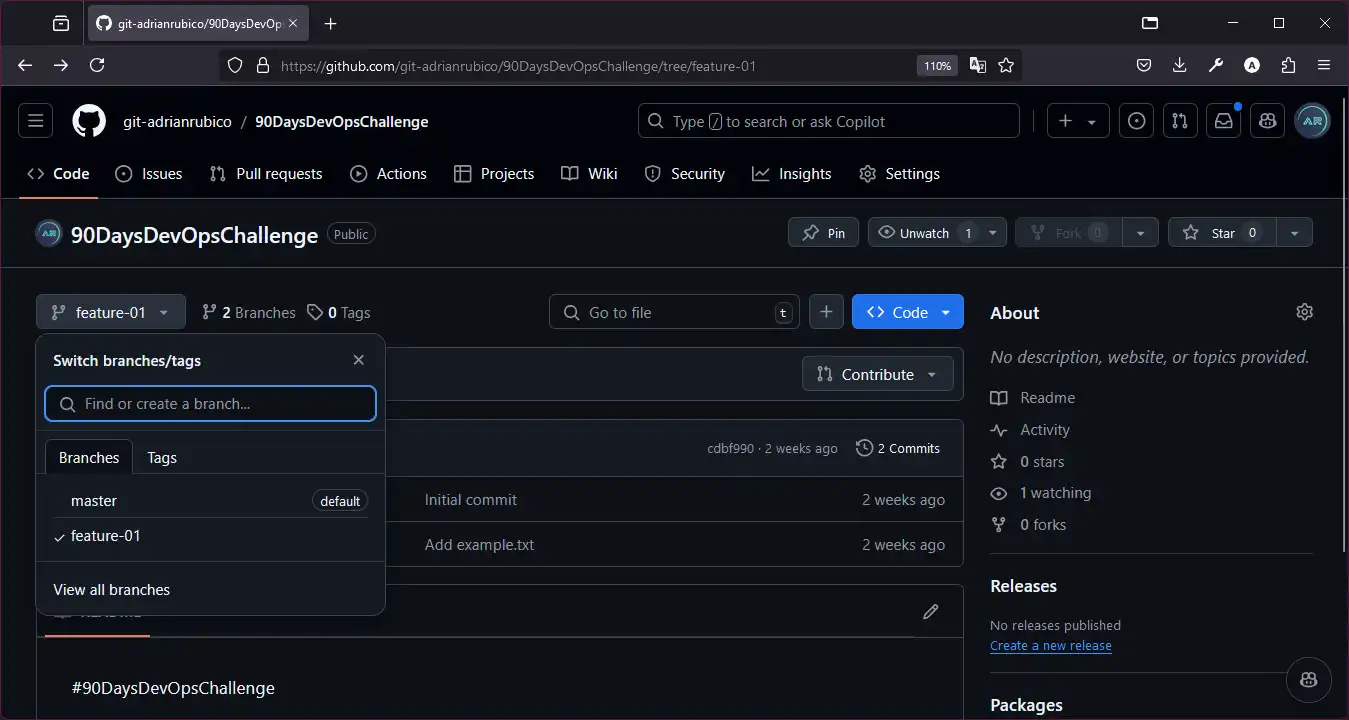Image resolution: width=1349 pixels, height=720 pixels.
Task: Select the Branches tab in branch popup
Action: coord(89,457)
